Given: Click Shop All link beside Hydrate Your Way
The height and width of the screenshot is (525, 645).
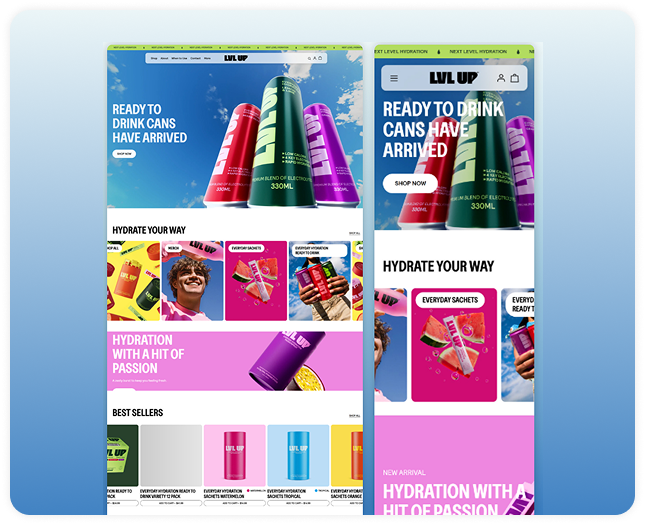Looking at the screenshot, I should coord(354,233).
